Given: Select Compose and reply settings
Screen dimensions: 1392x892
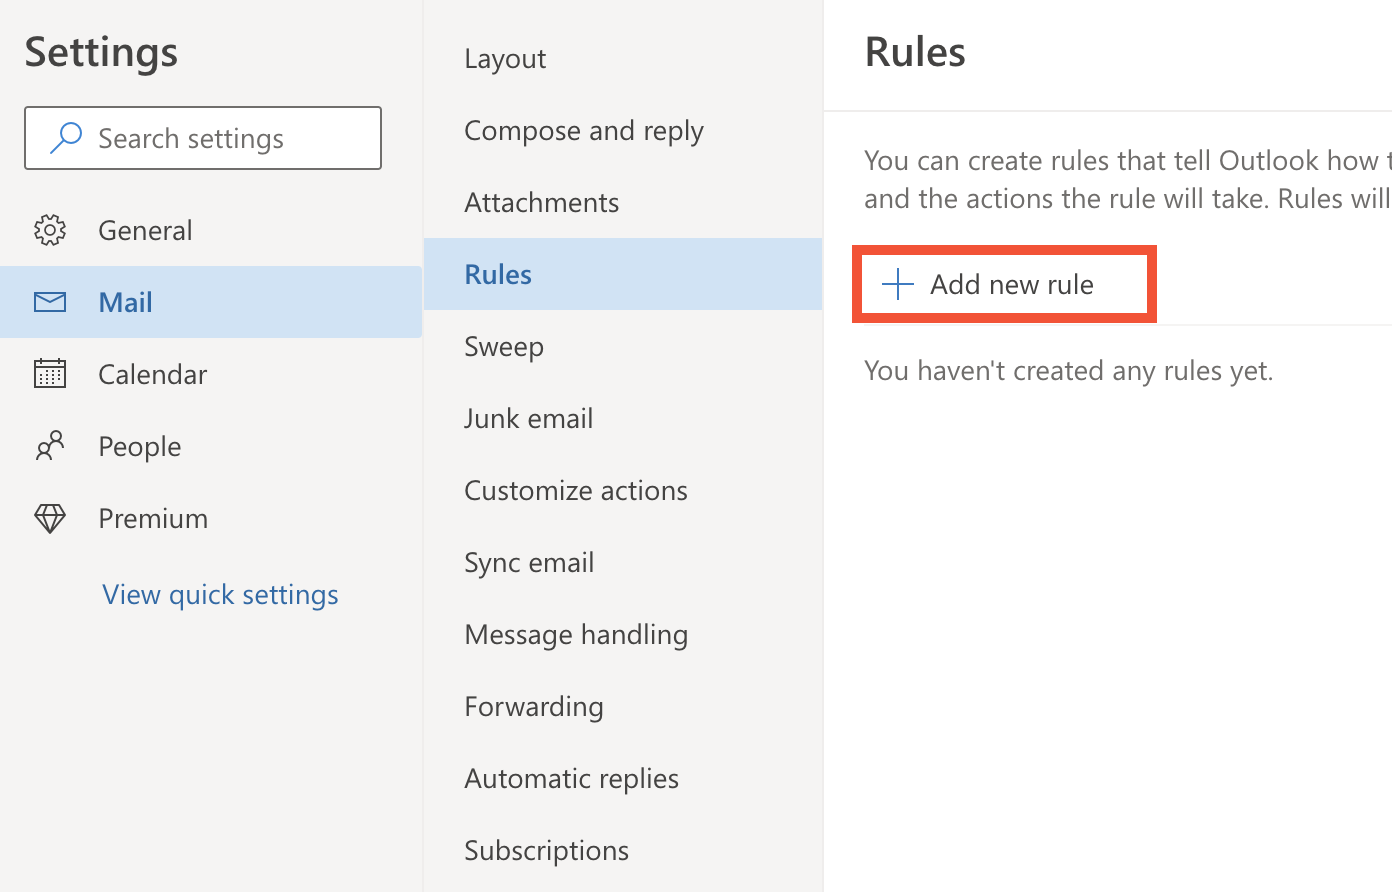Looking at the screenshot, I should coord(583,130).
